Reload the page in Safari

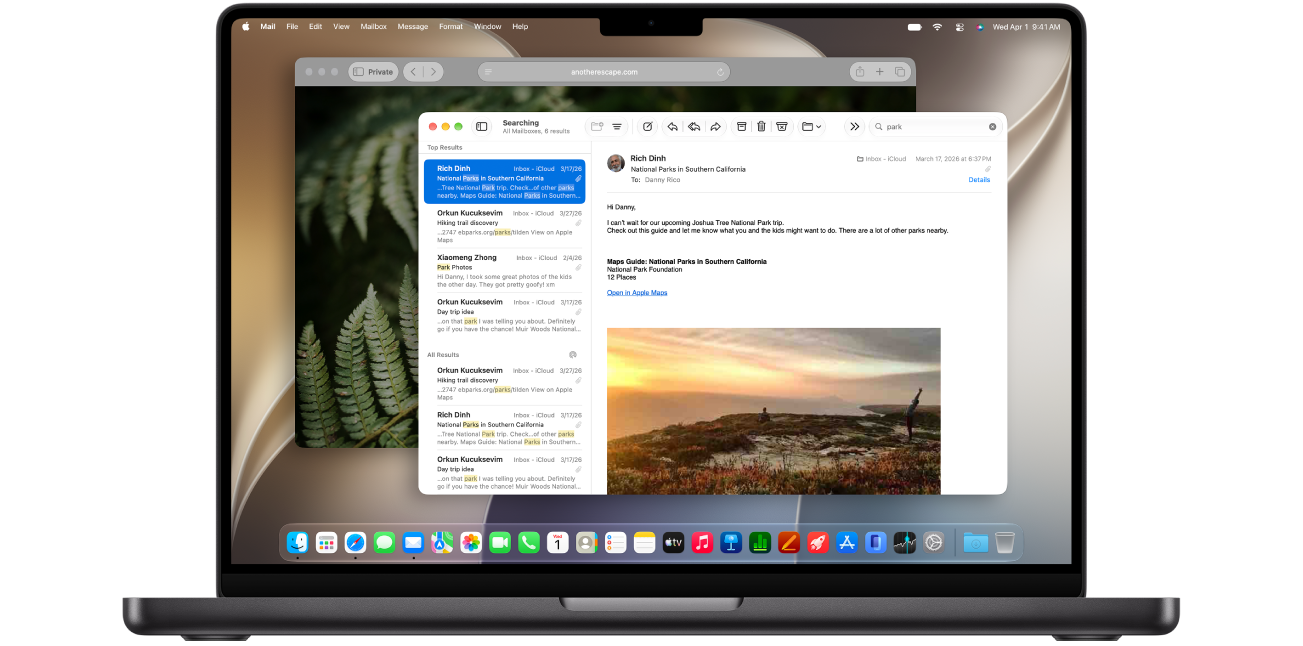click(x=720, y=72)
